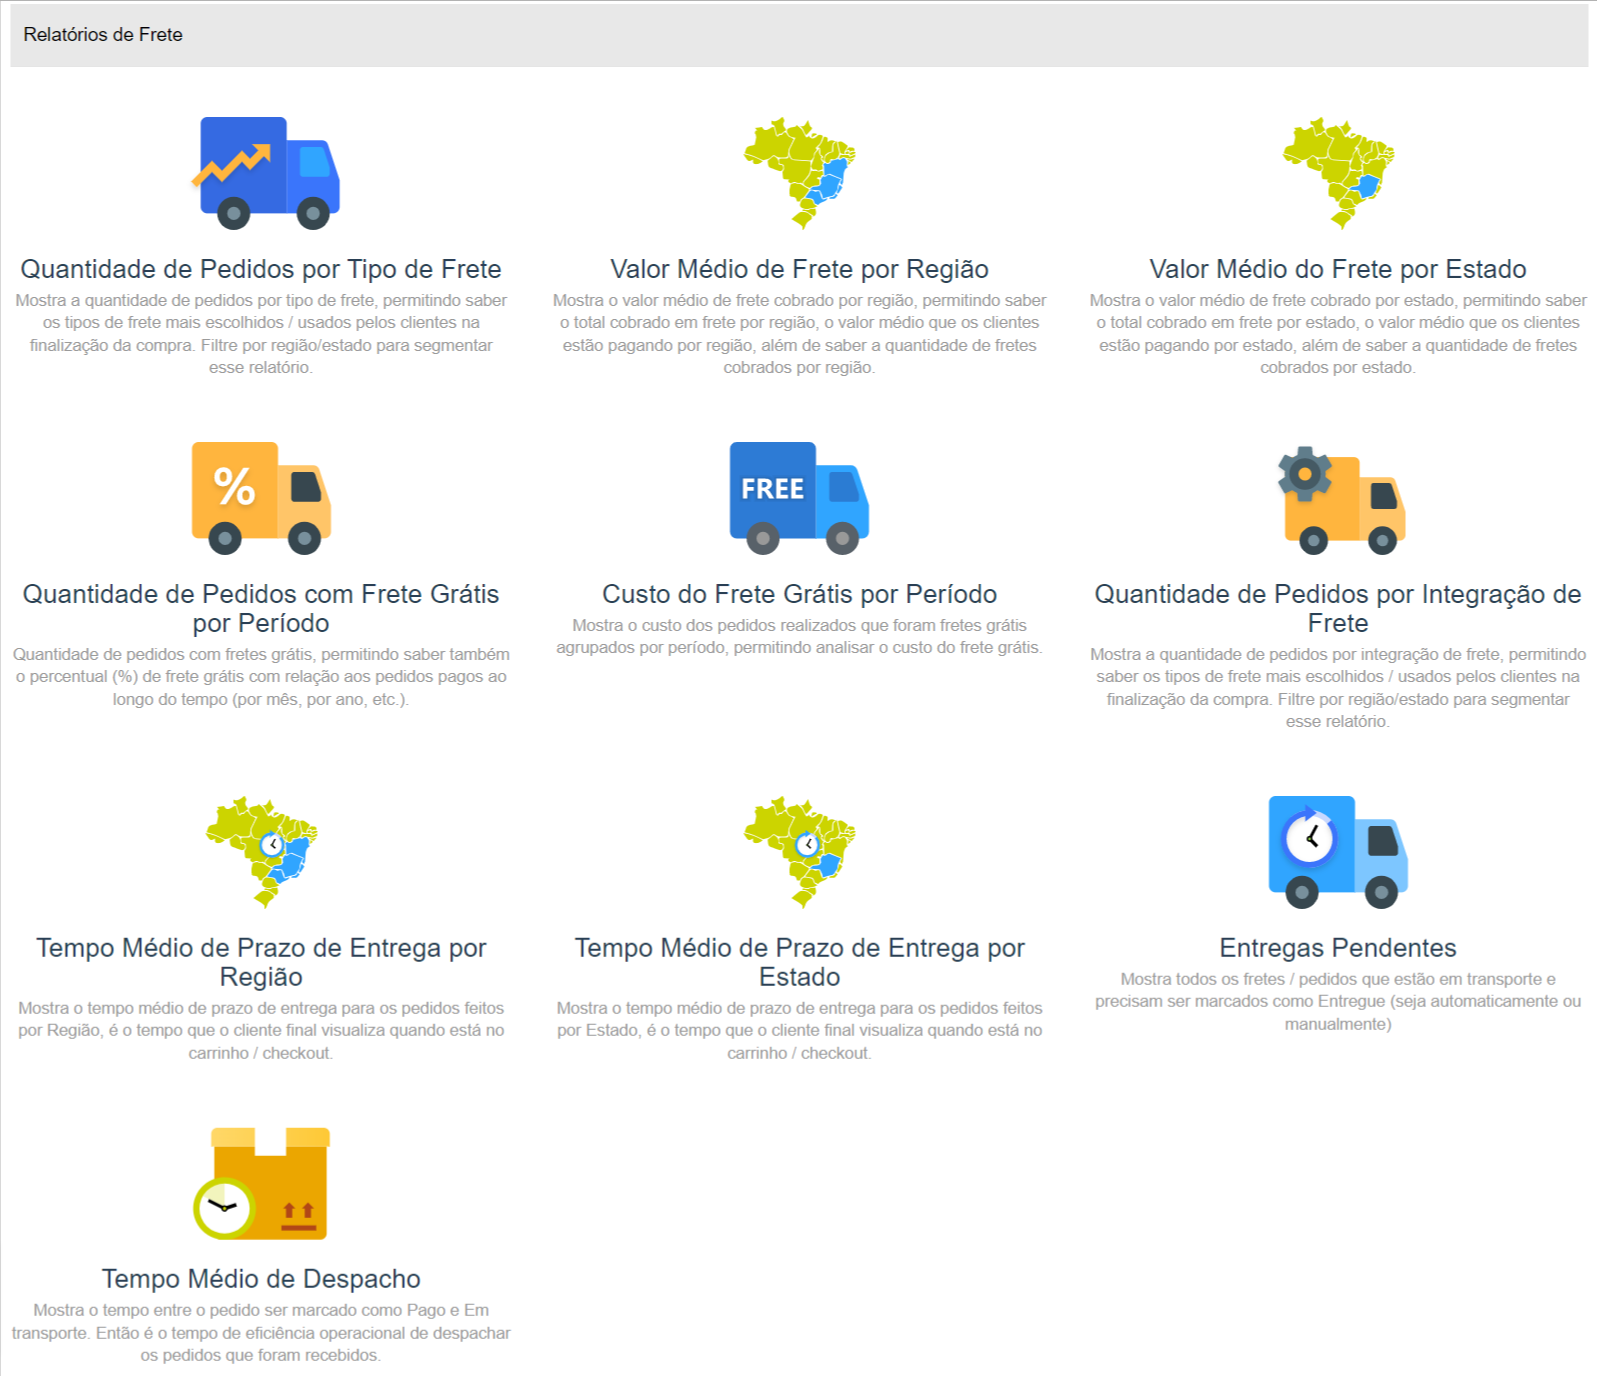Select the Brazil map icon for Frete por Estado
The width and height of the screenshot is (1597, 1376).
[x=1338, y=173]
